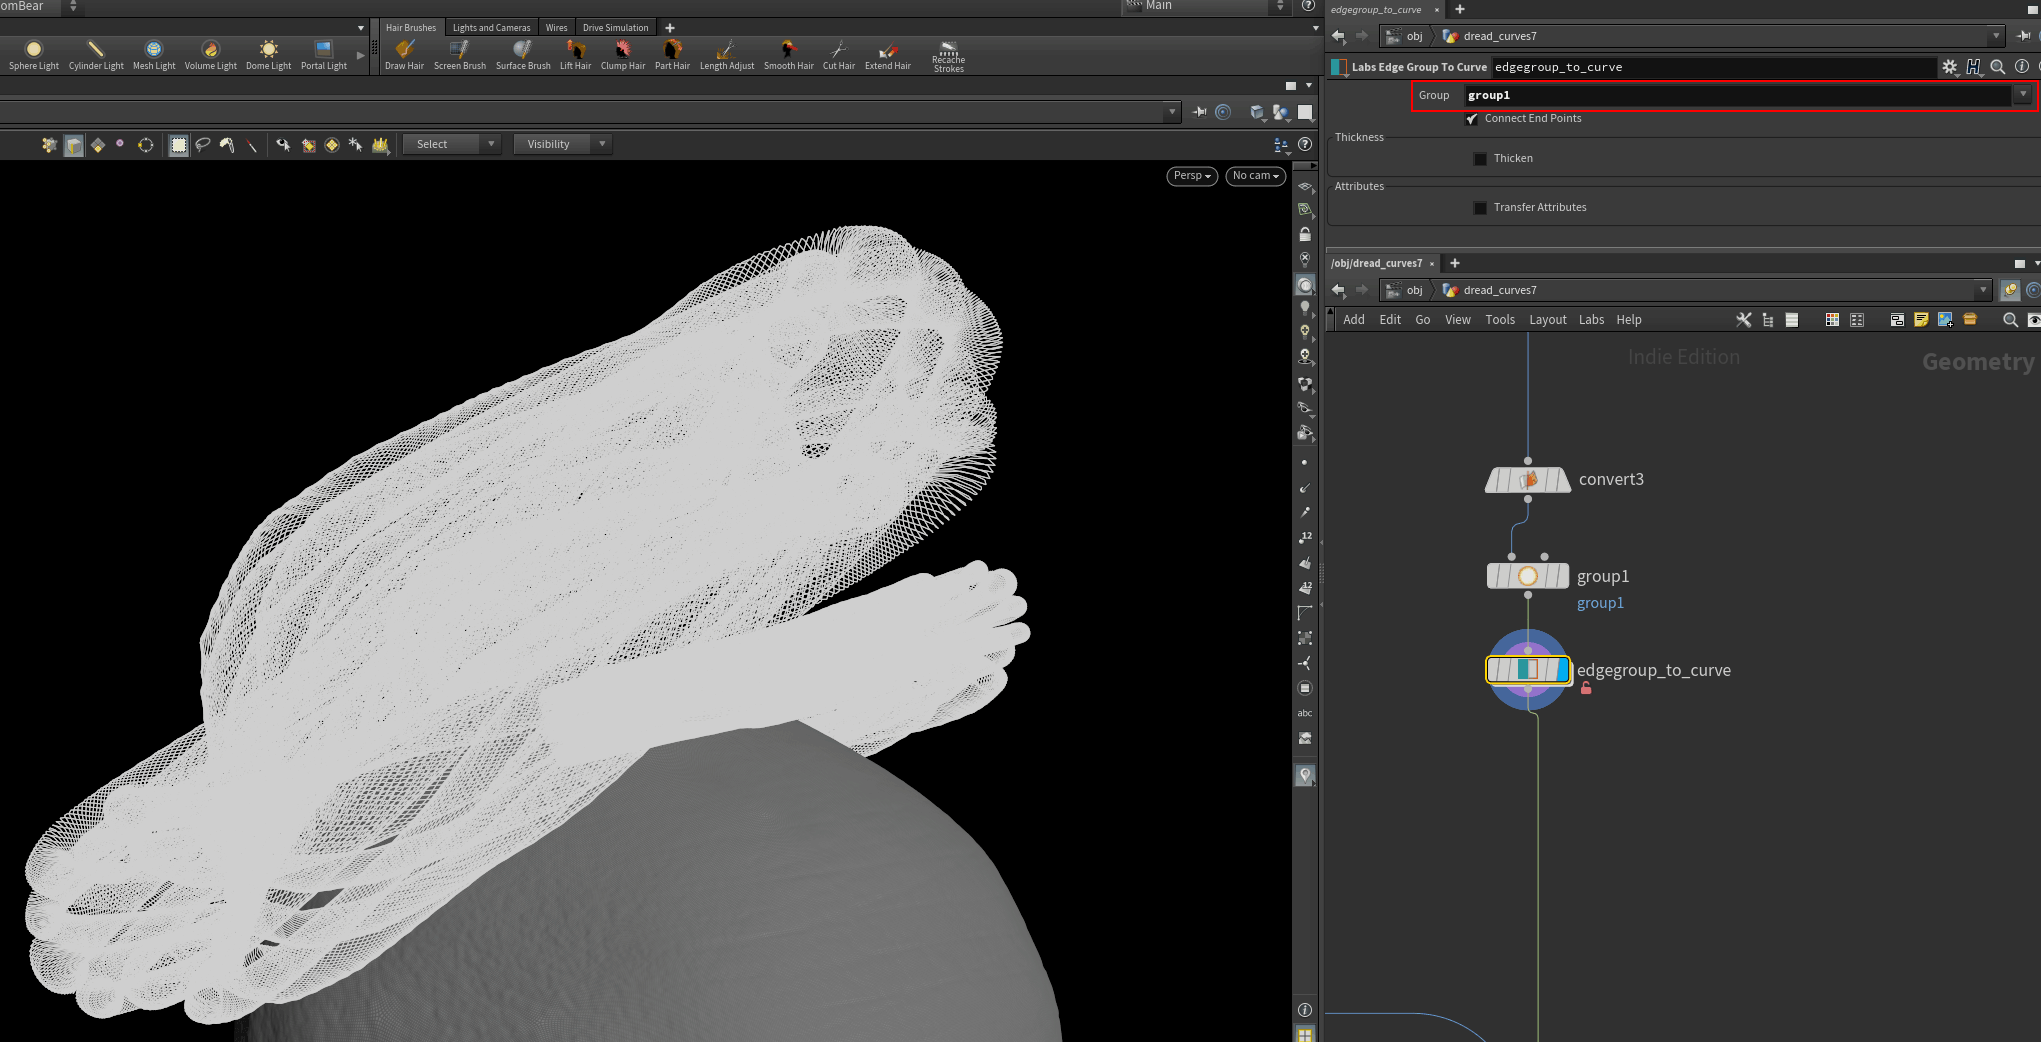This screenshot has height=1042, width=2041.
Task: Show node info in parameter pane
Action: pyautogui.click(x=2022, y=66)
